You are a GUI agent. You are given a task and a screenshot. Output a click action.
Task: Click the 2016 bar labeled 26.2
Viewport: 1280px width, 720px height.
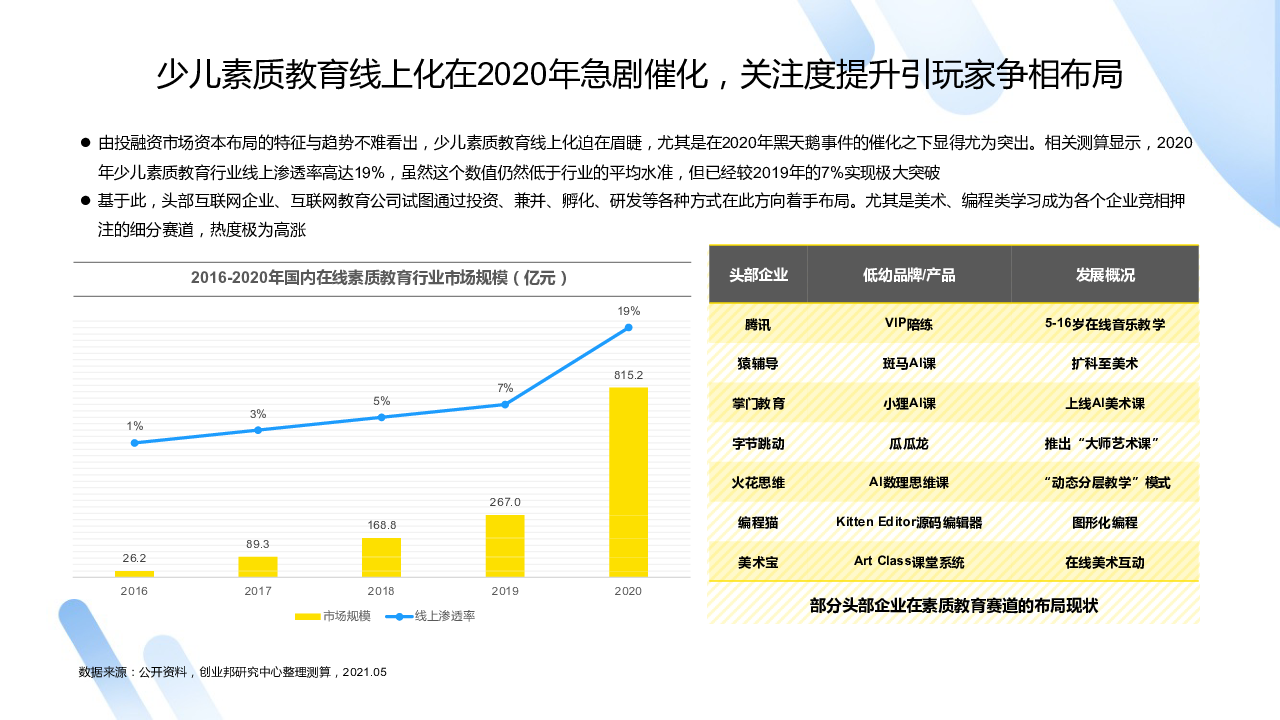pyautogui.click(x=134, y=574)
